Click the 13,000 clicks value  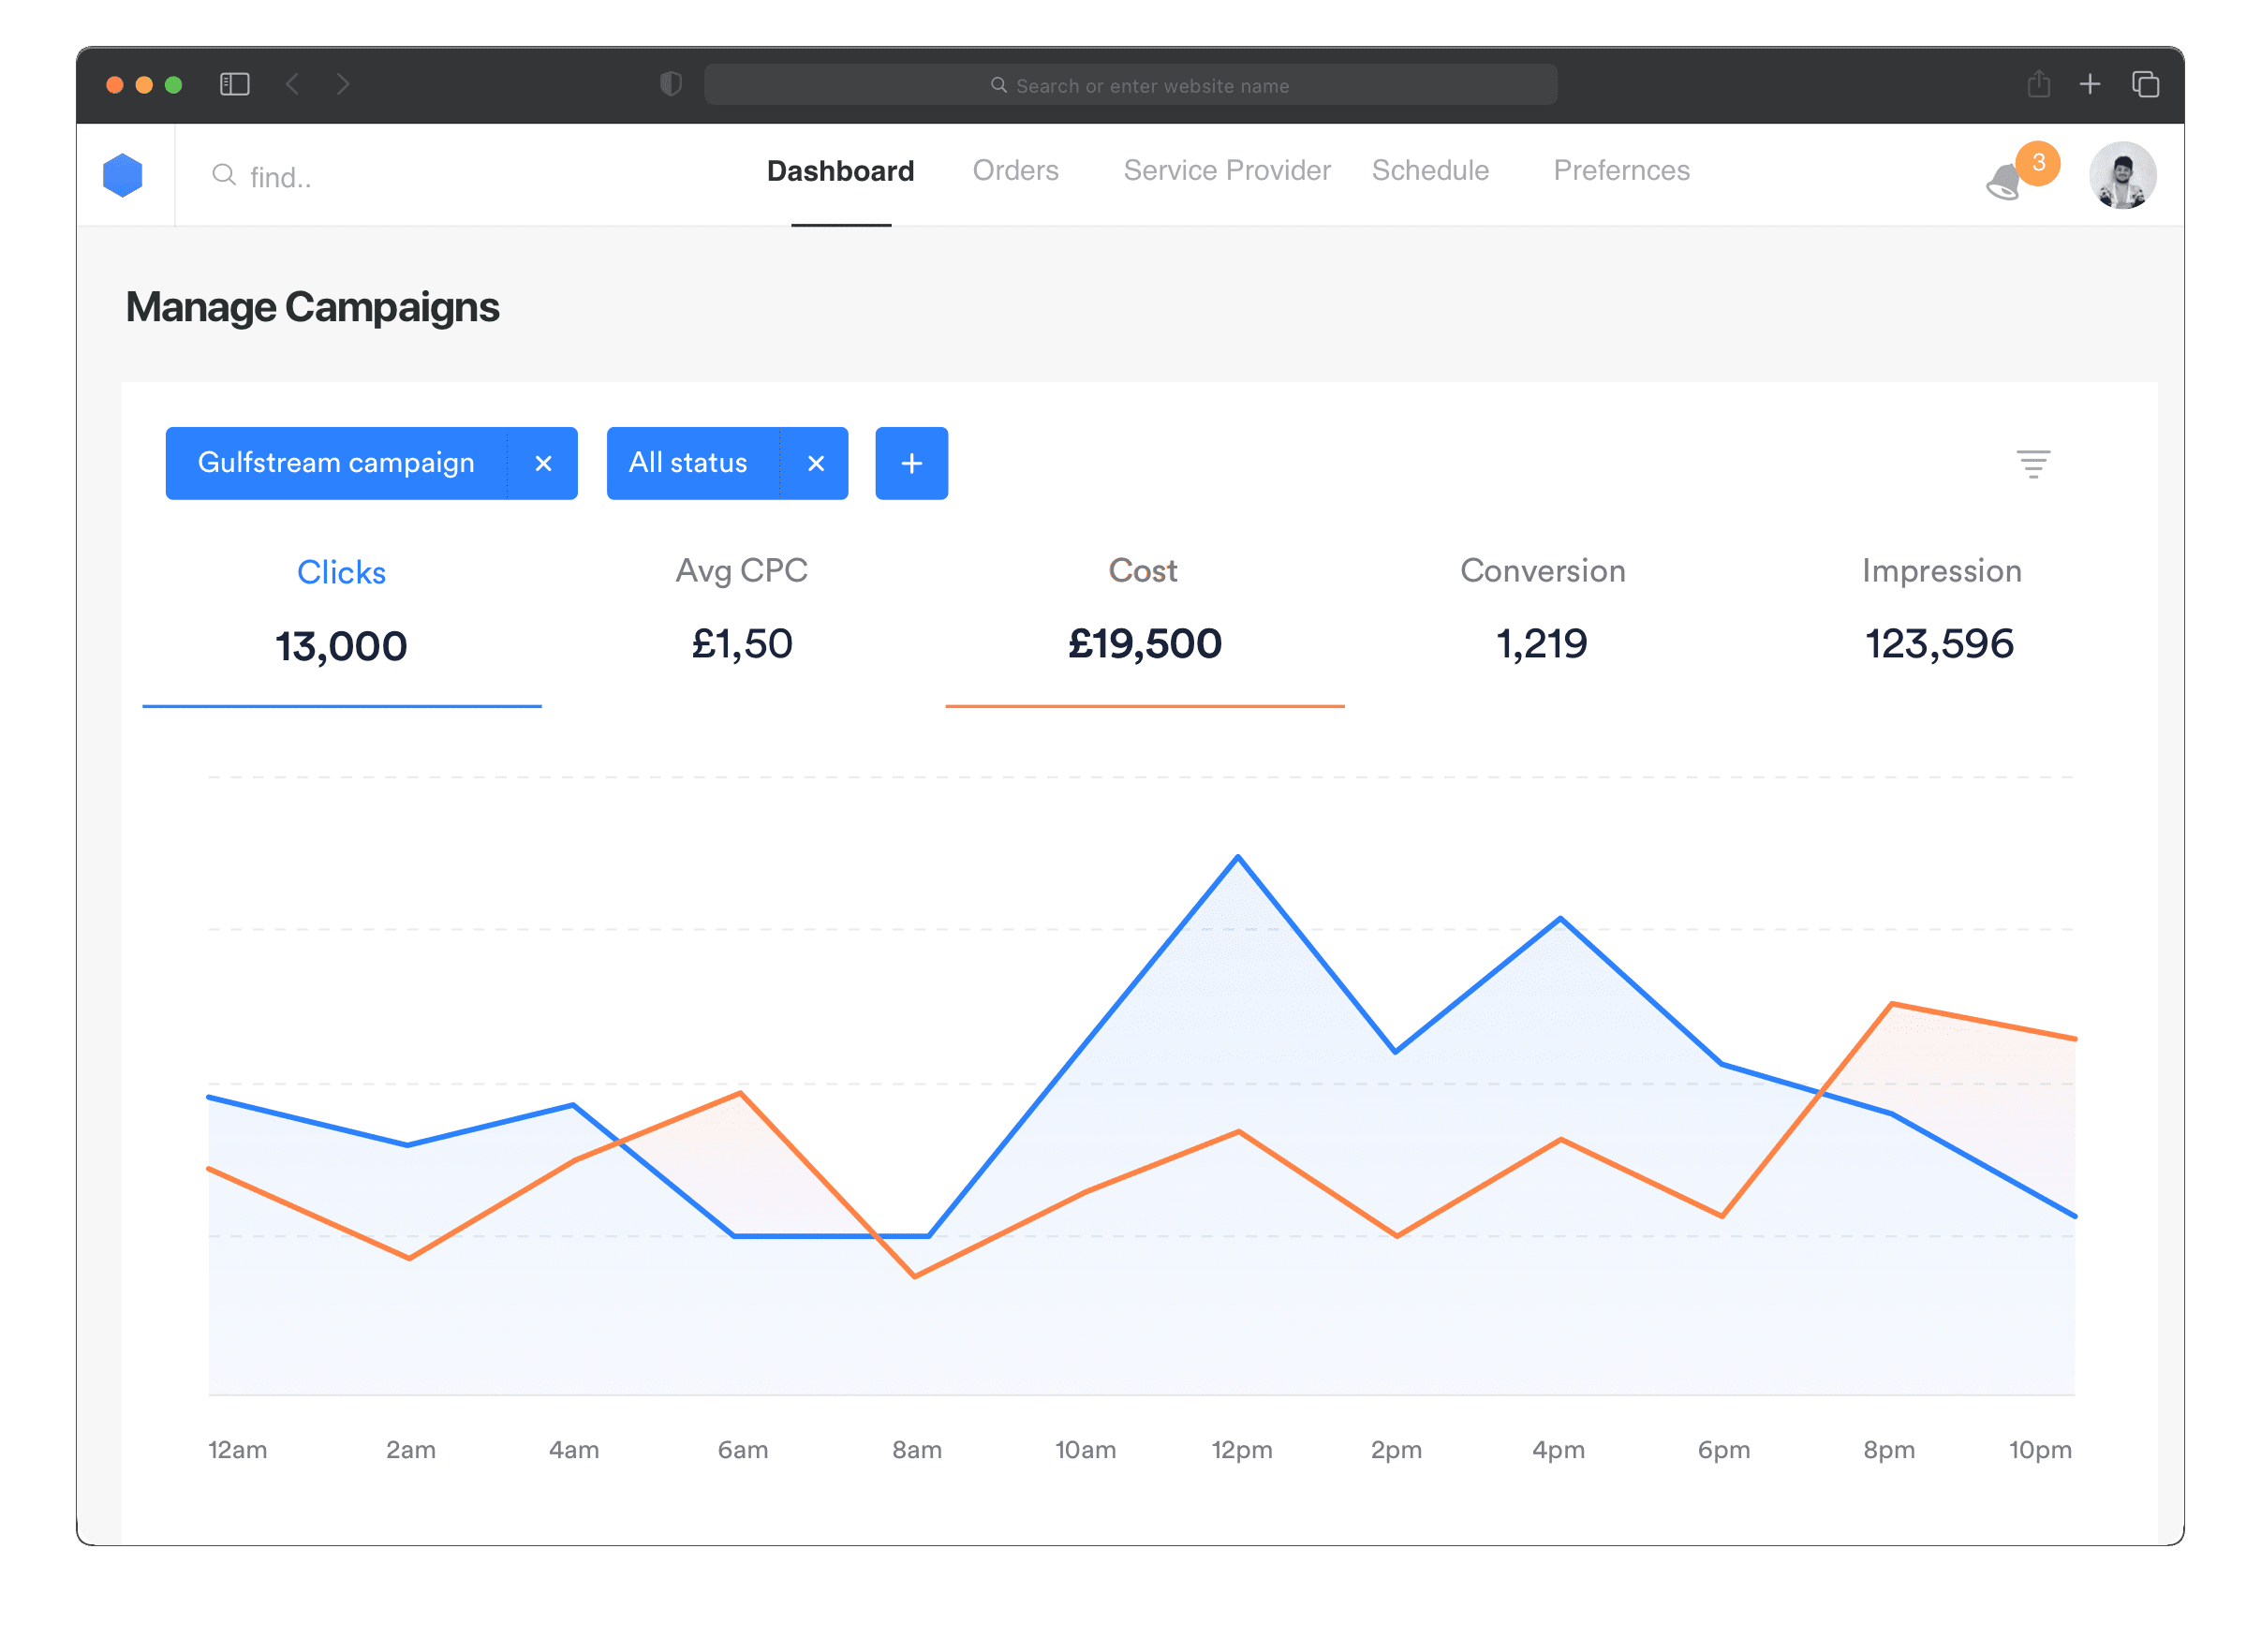coord(342,647)
